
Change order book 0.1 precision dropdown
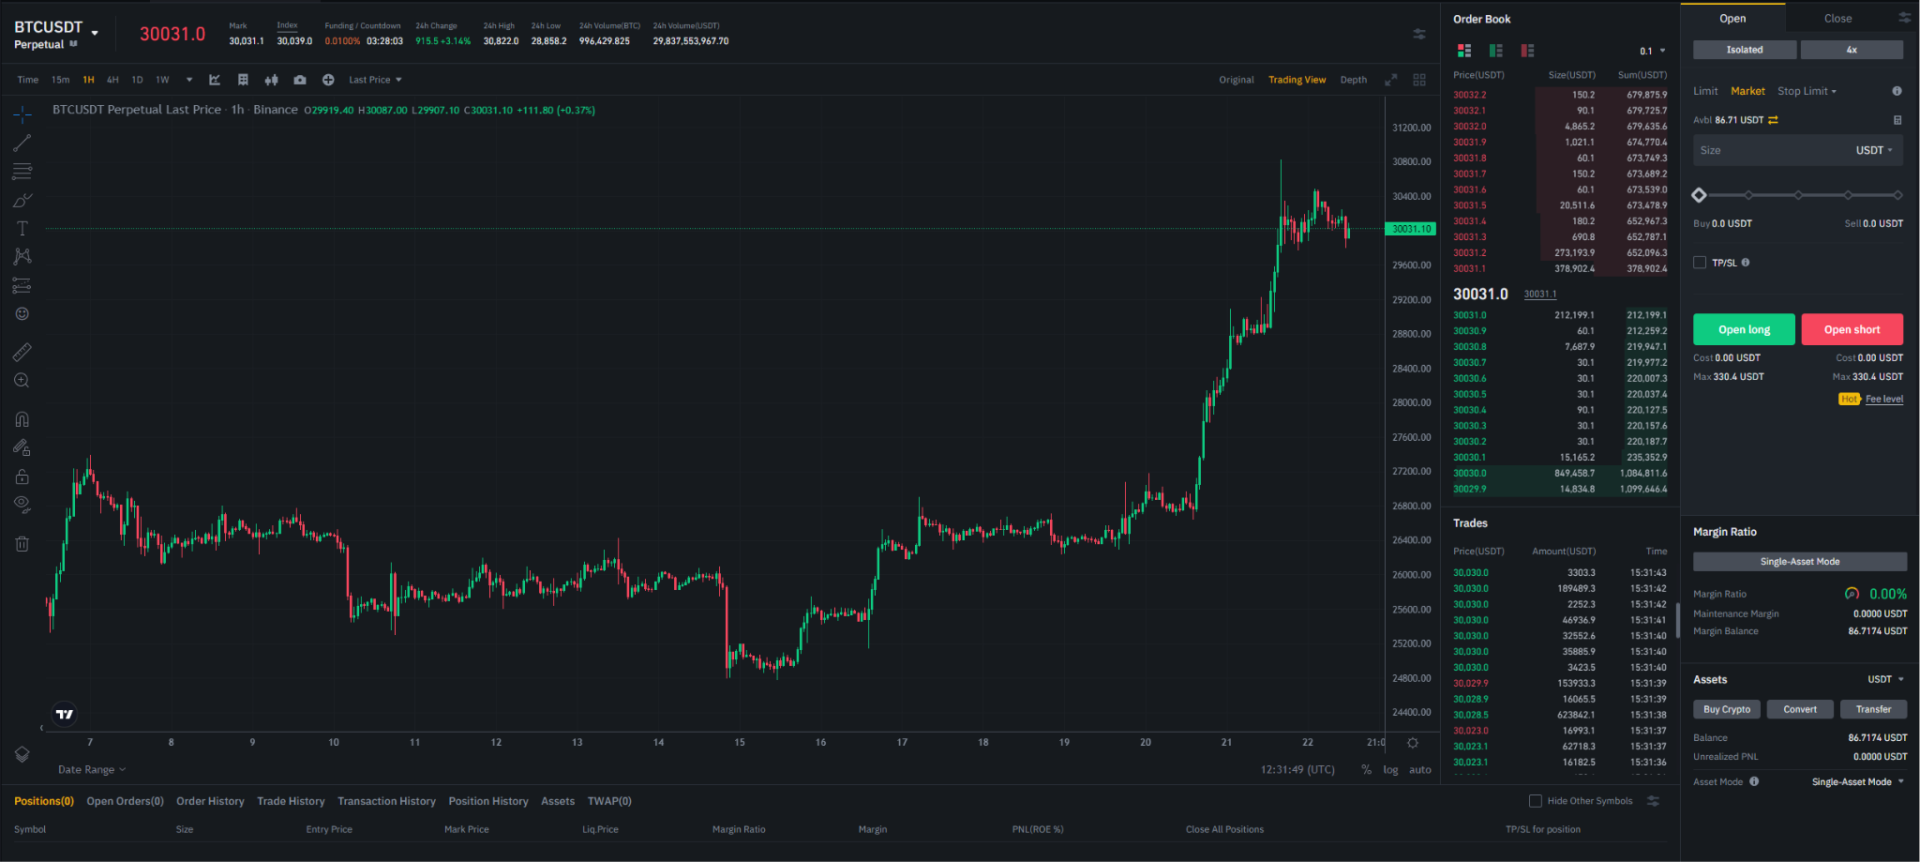point(1653,51)
